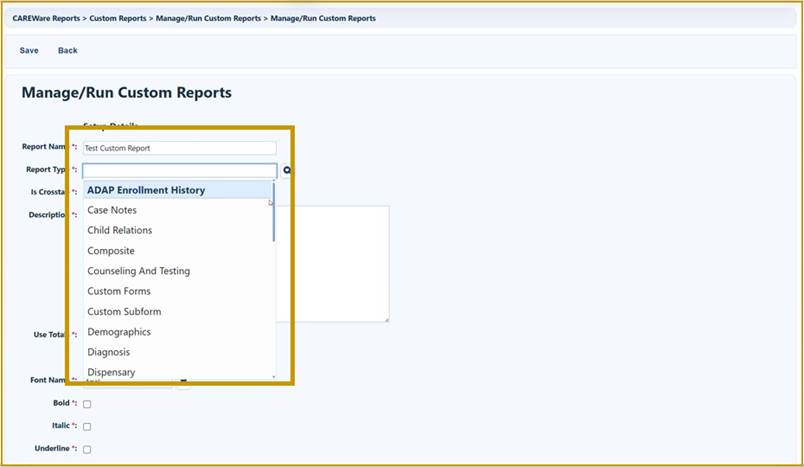This screenshot has height=467, width=804.
Task: Select Custom Forms from dropdown
Action: click(x=178, y=291)
